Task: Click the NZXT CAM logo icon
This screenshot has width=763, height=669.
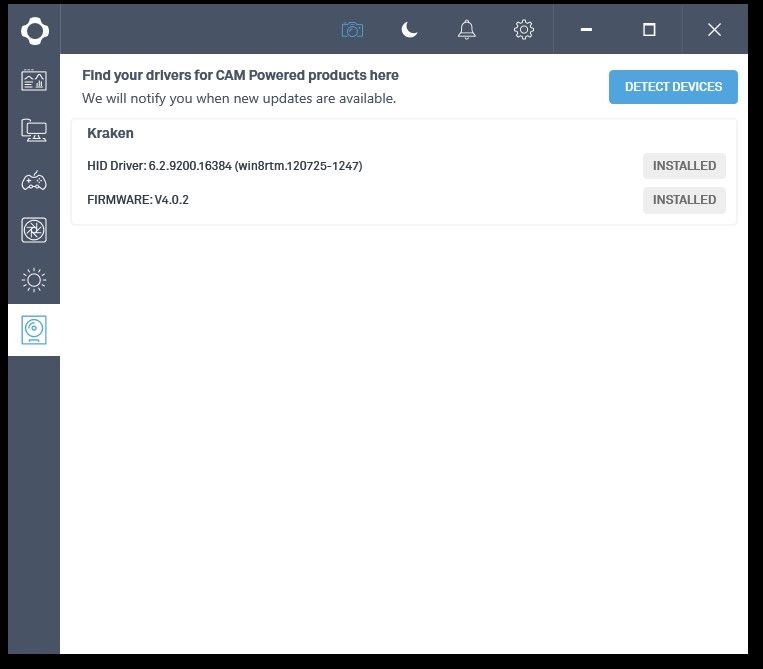Action: (x=35, y=31)
